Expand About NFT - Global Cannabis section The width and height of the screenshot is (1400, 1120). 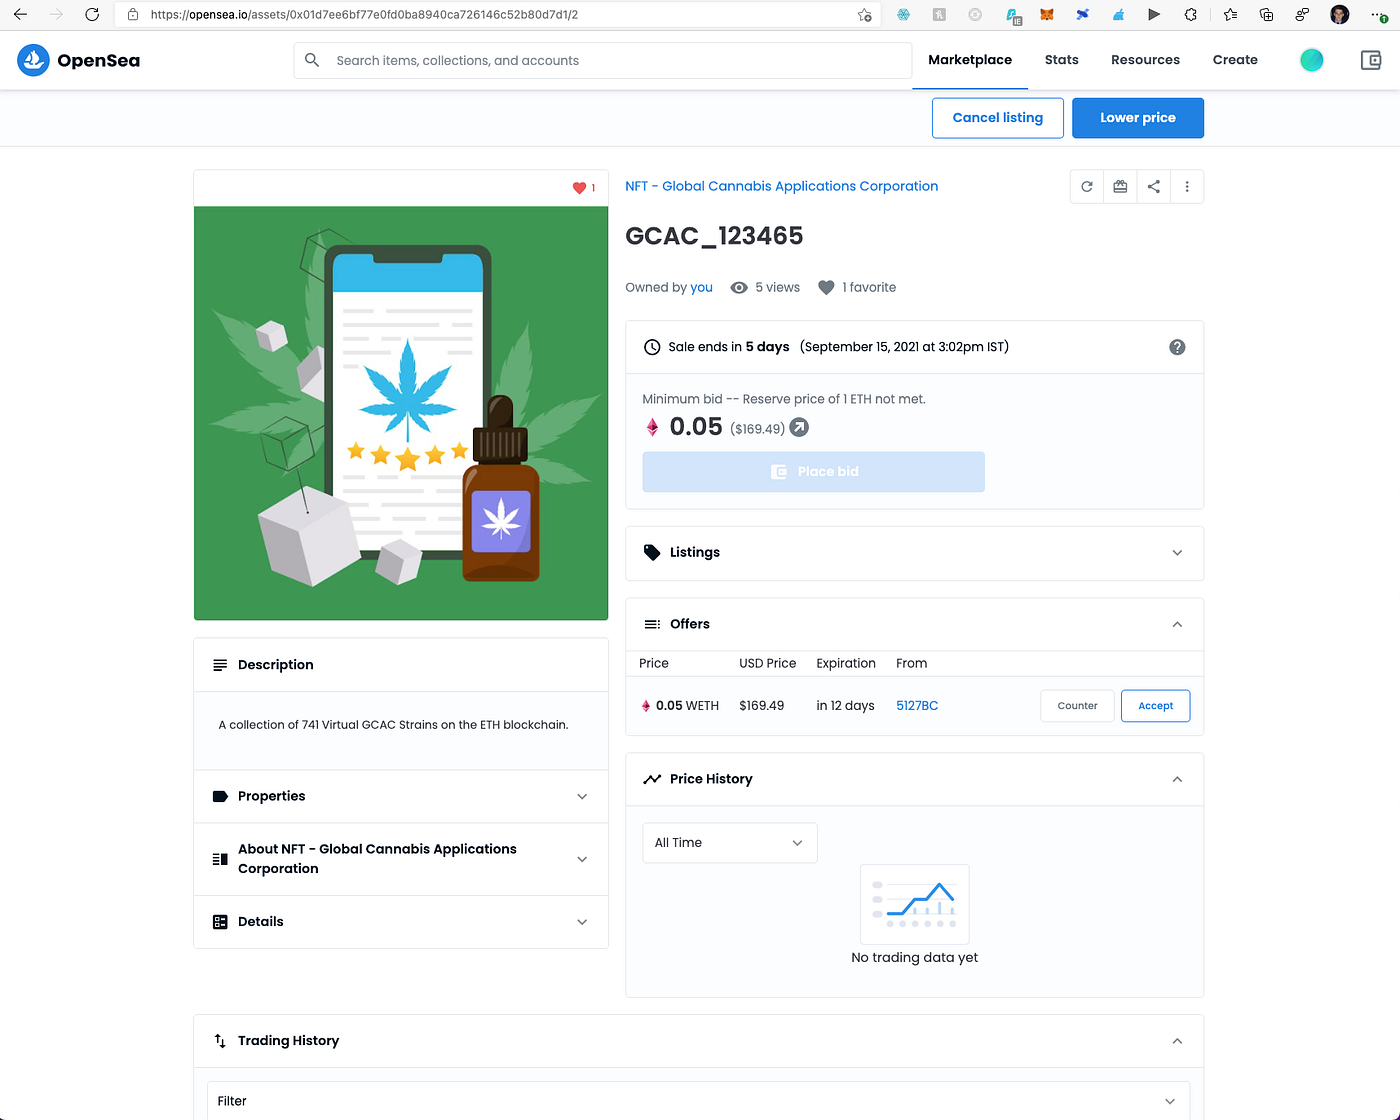tap(400, 859)
